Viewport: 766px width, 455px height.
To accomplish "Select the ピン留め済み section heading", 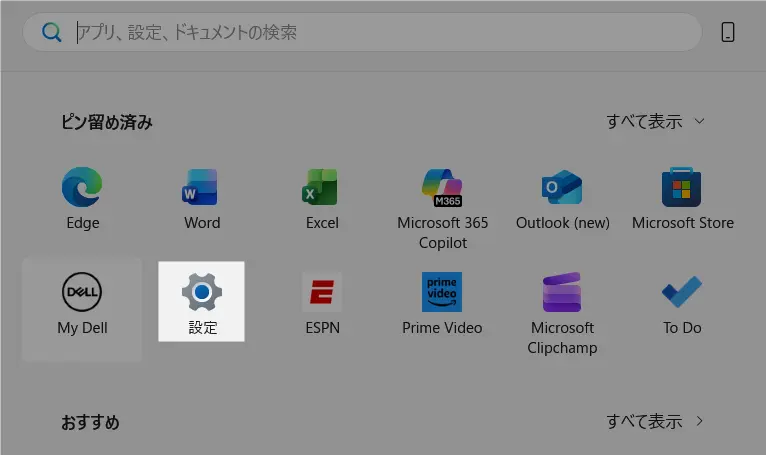I will 107,122.
